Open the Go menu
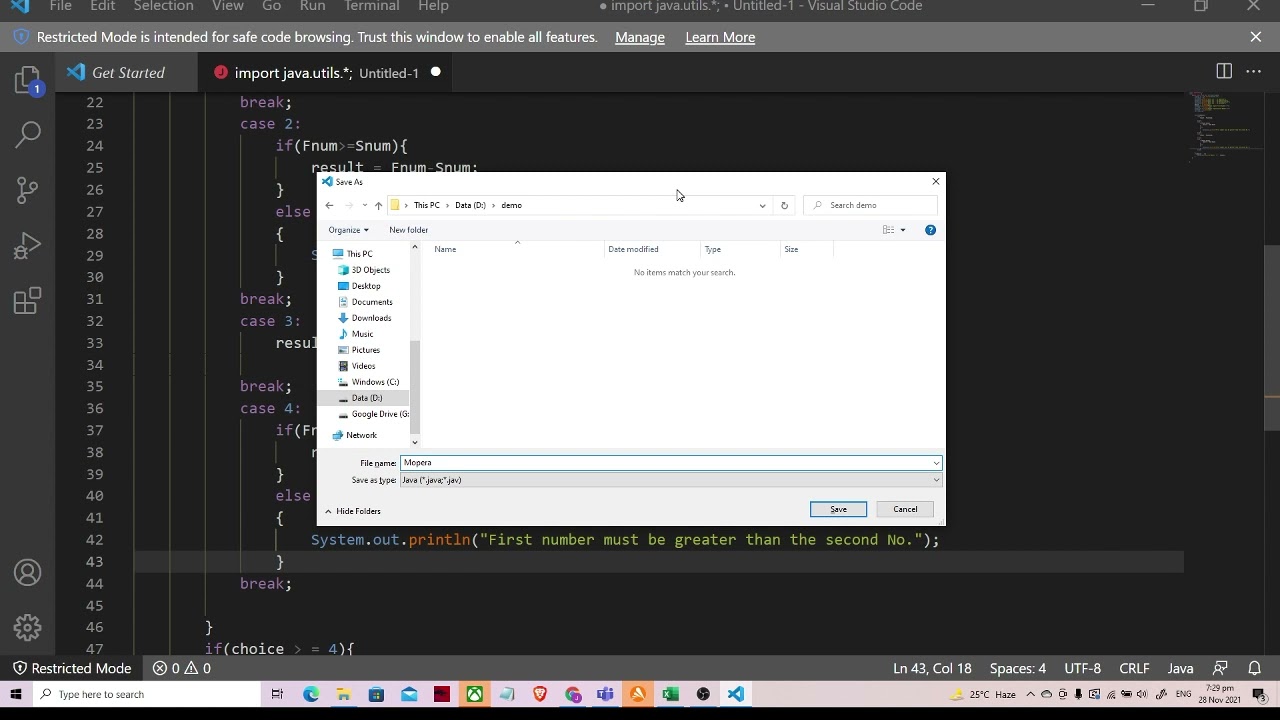The image size is (1280, 720). tap(271, 7)
